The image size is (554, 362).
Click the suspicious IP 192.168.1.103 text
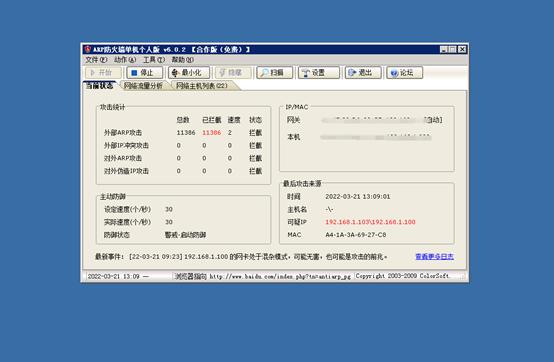click(x=347, y=222)
